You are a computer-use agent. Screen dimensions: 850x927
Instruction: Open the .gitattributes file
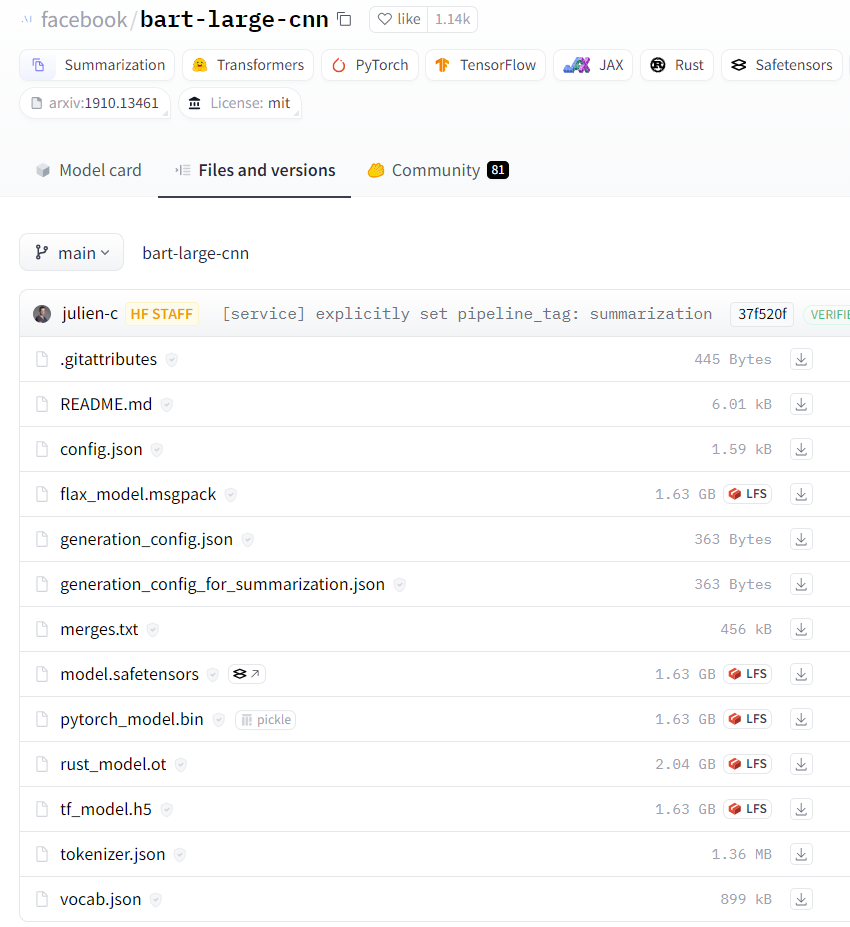pyautogui.click(x=109, y=359)
